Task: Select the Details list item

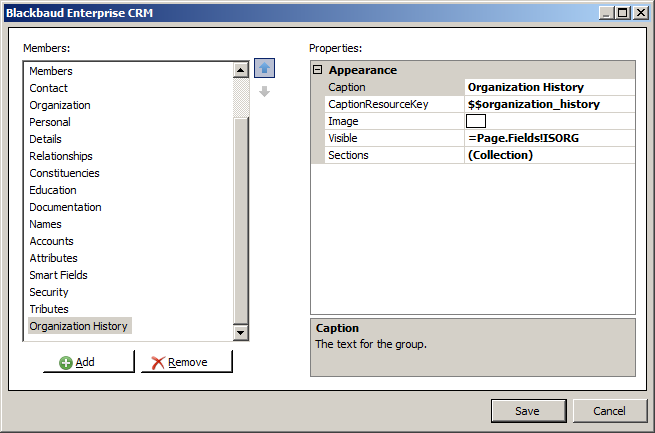Action: tap(45, 139)
